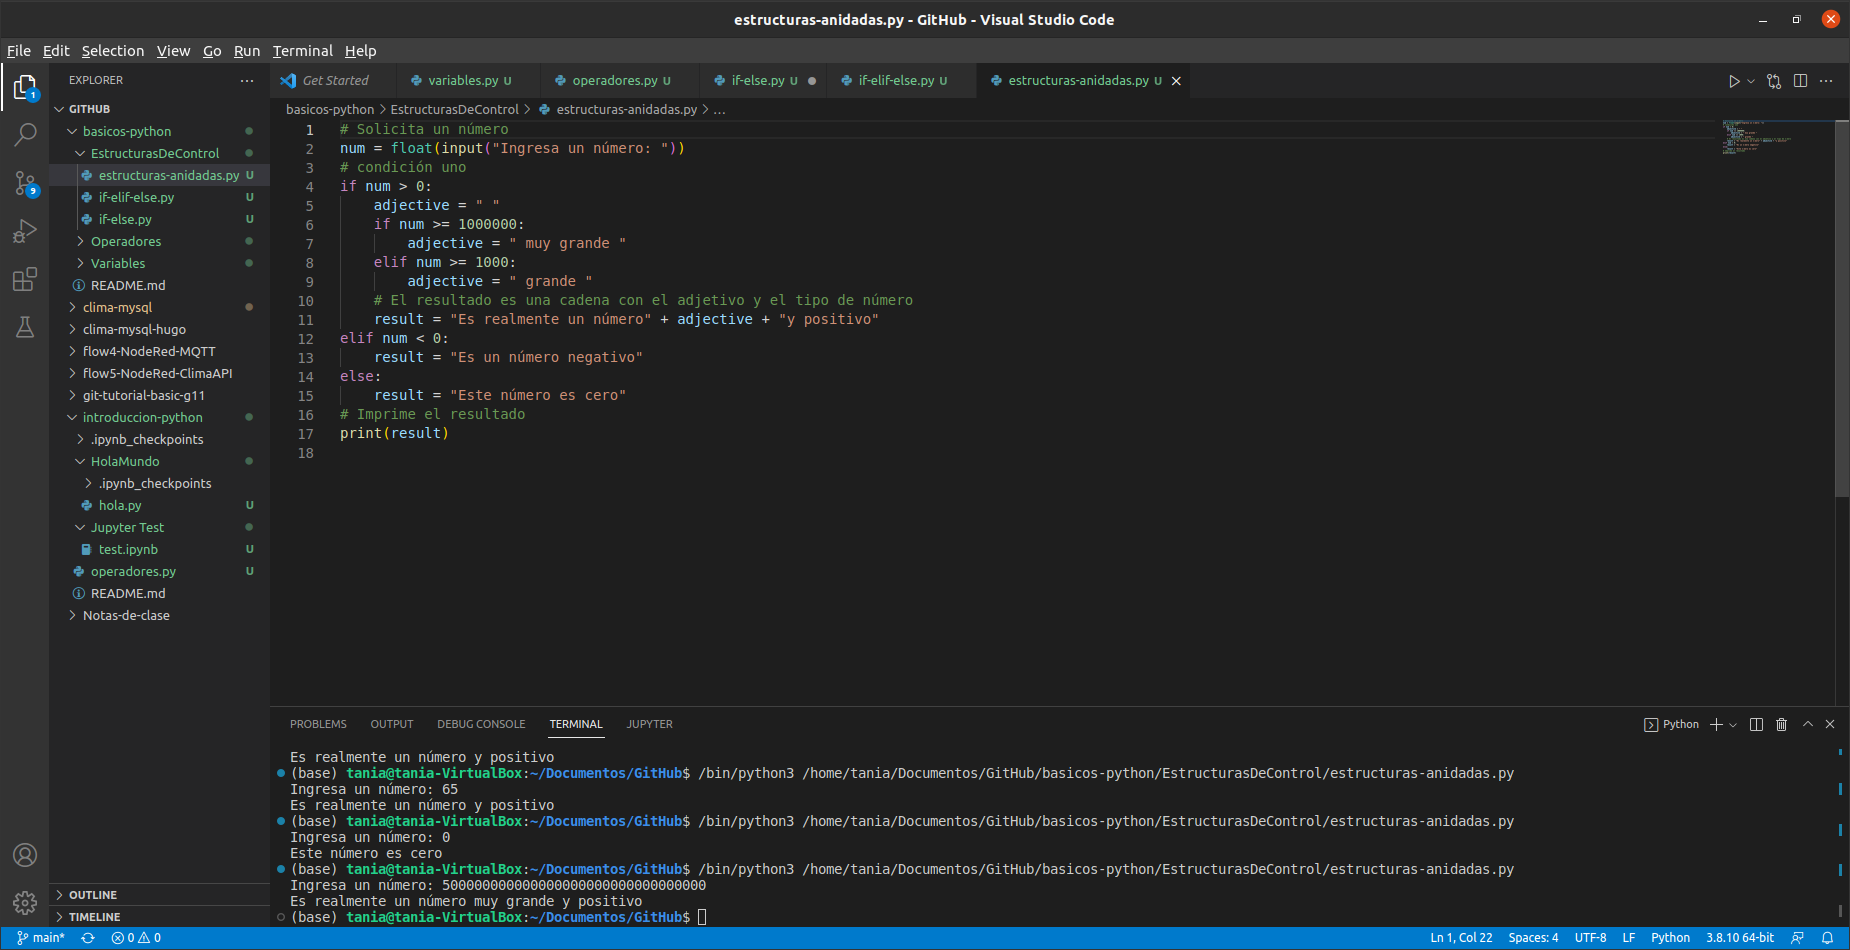Switch to the PROBLEMS tab
1850x950 pixels.
coord(318,724)
